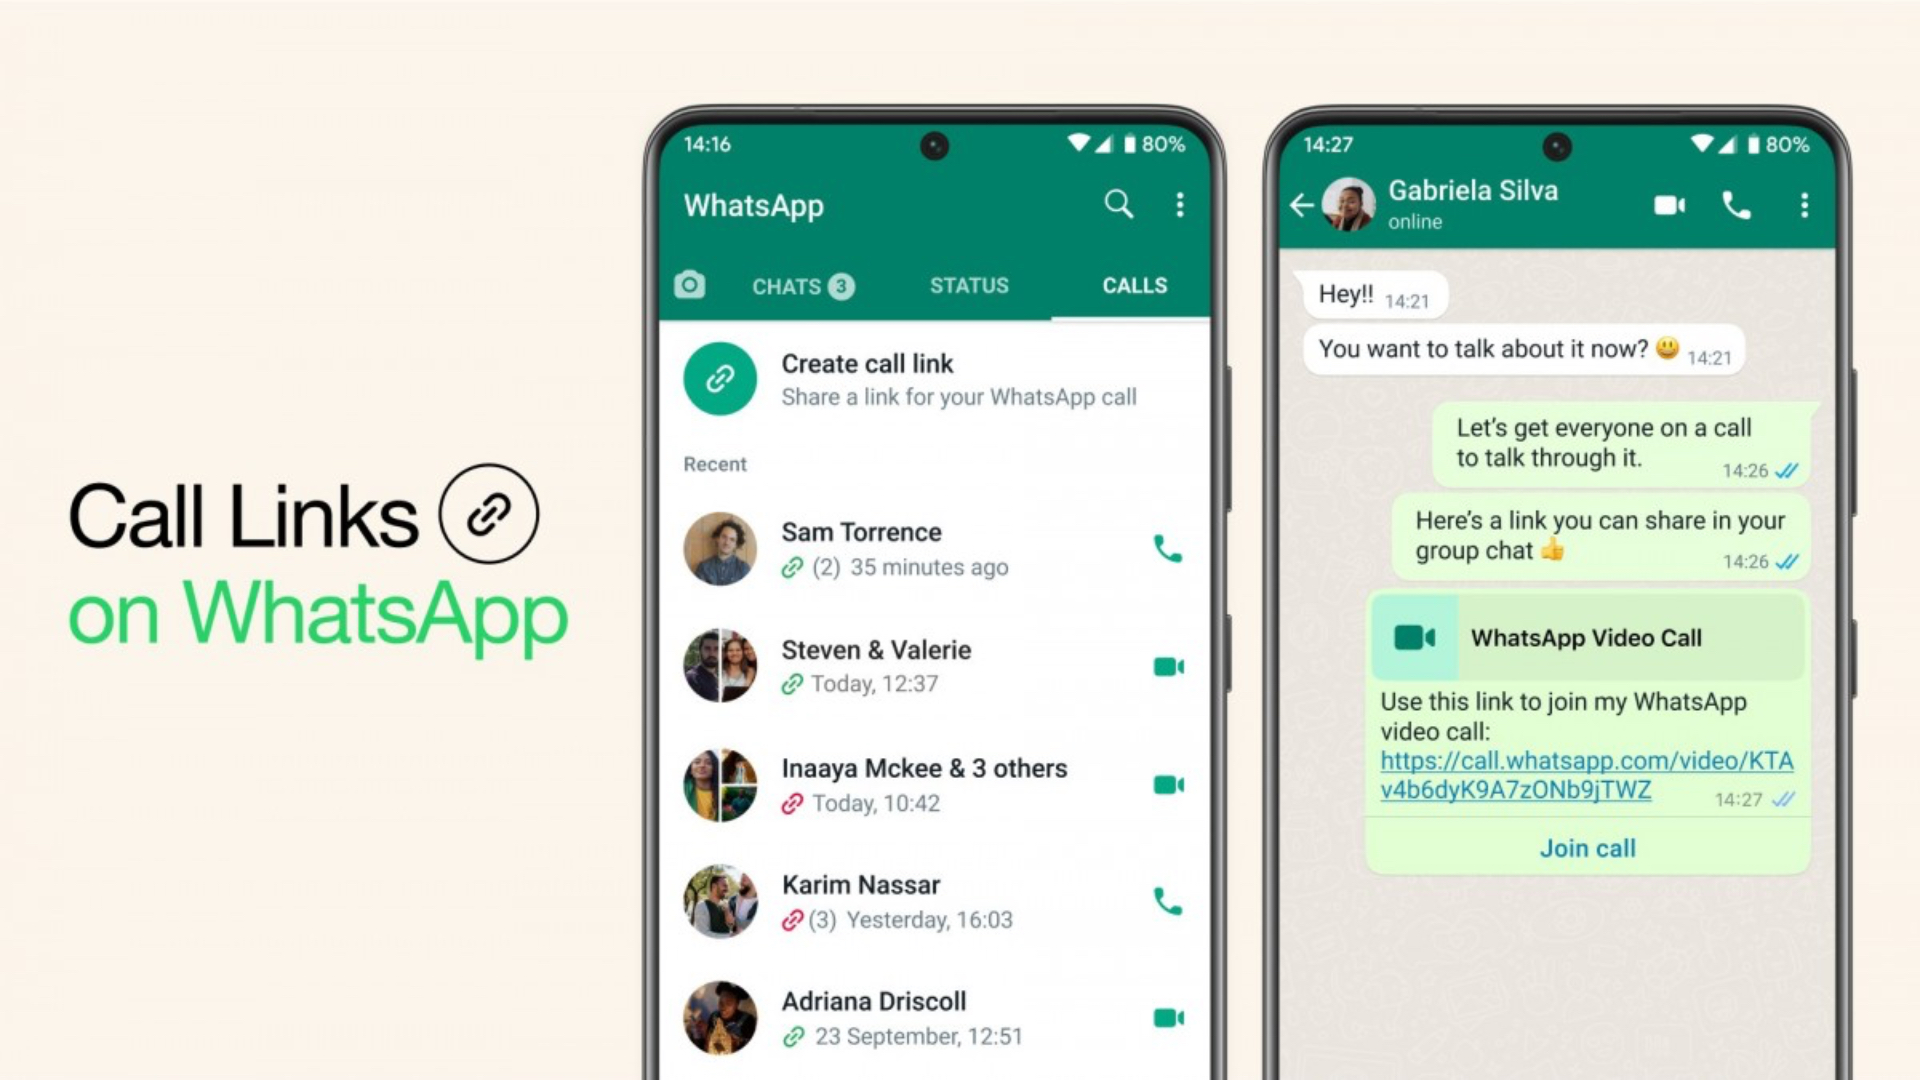
Task: Tap the voice call icon next to Sam Torrence
Action: coord(1167,549)
